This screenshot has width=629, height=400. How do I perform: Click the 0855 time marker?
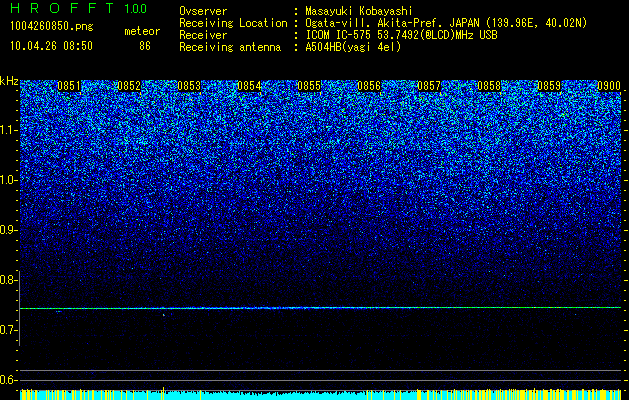[309, 86]
